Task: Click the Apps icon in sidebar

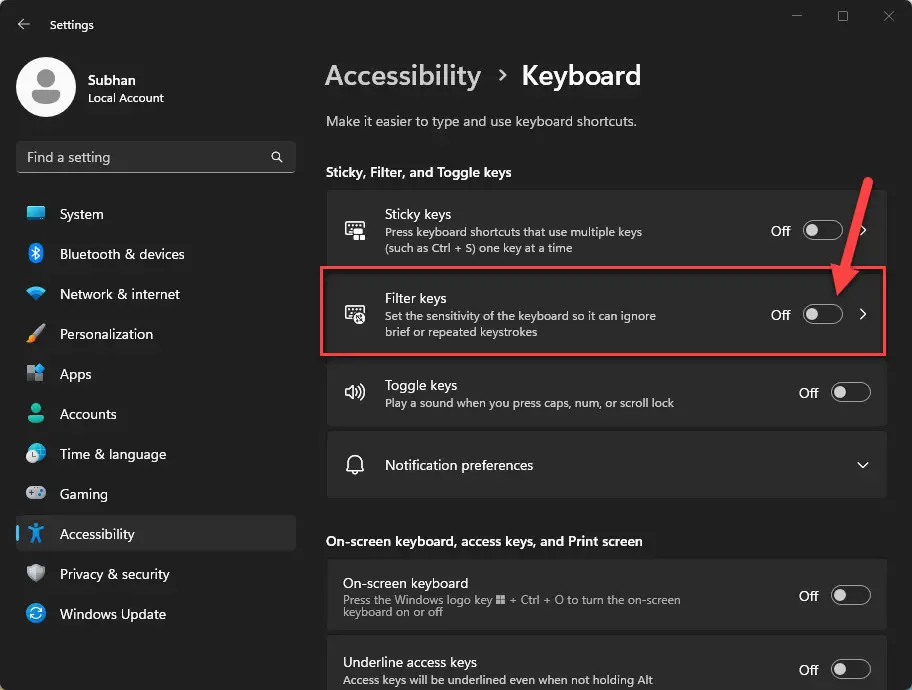Action: click(x=36, y=374)
